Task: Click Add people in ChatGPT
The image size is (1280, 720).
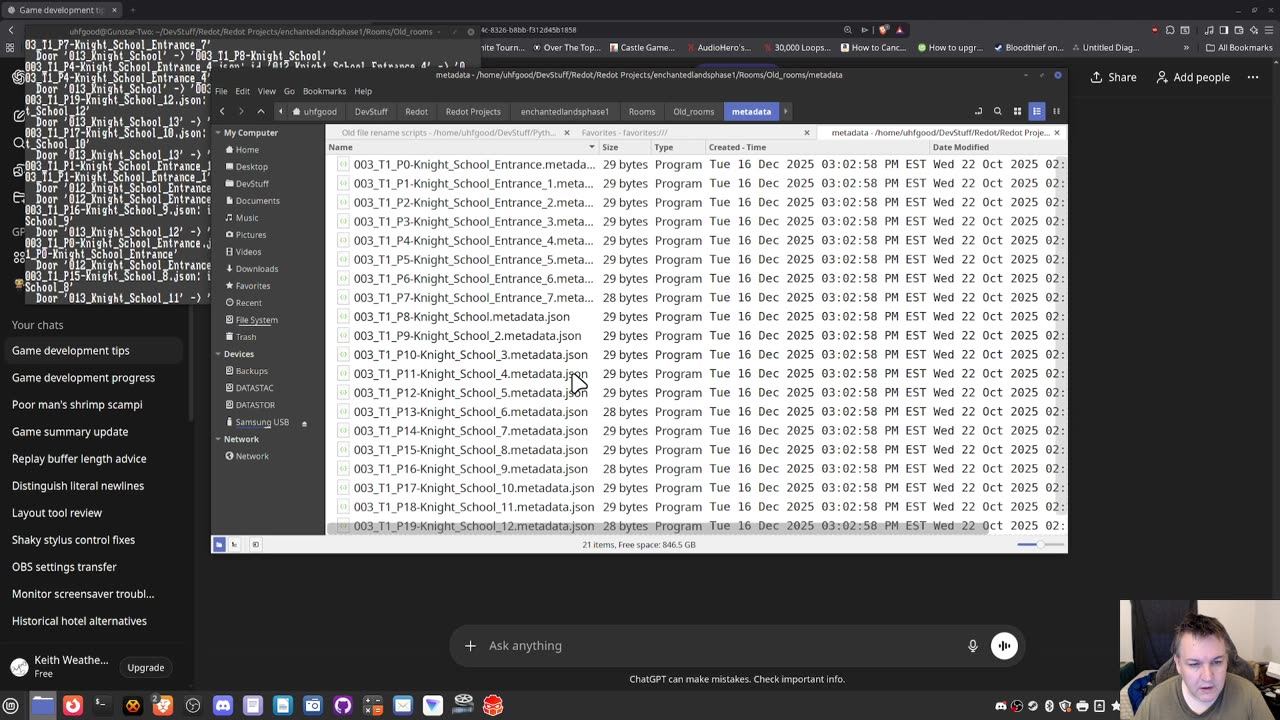Action: (1193, 77)
